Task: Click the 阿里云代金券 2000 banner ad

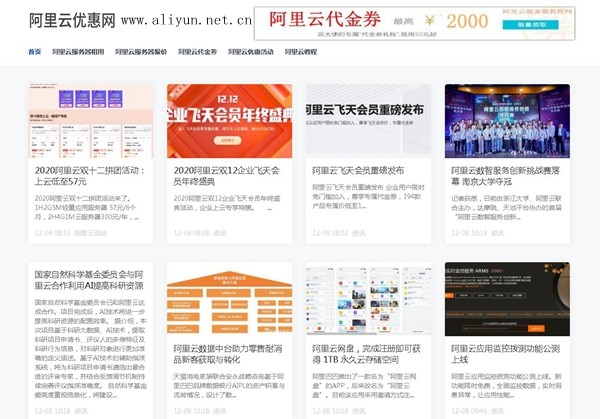Action: click(x=414, y=23)
